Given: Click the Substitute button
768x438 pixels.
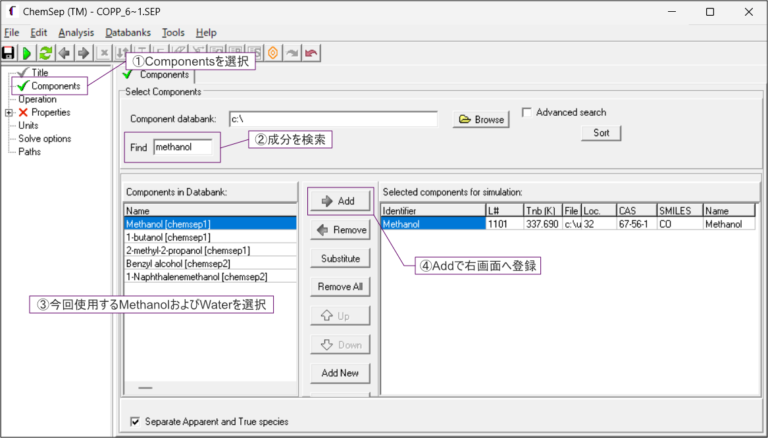Looking at the screenshot, I should [x=340, y=258].
